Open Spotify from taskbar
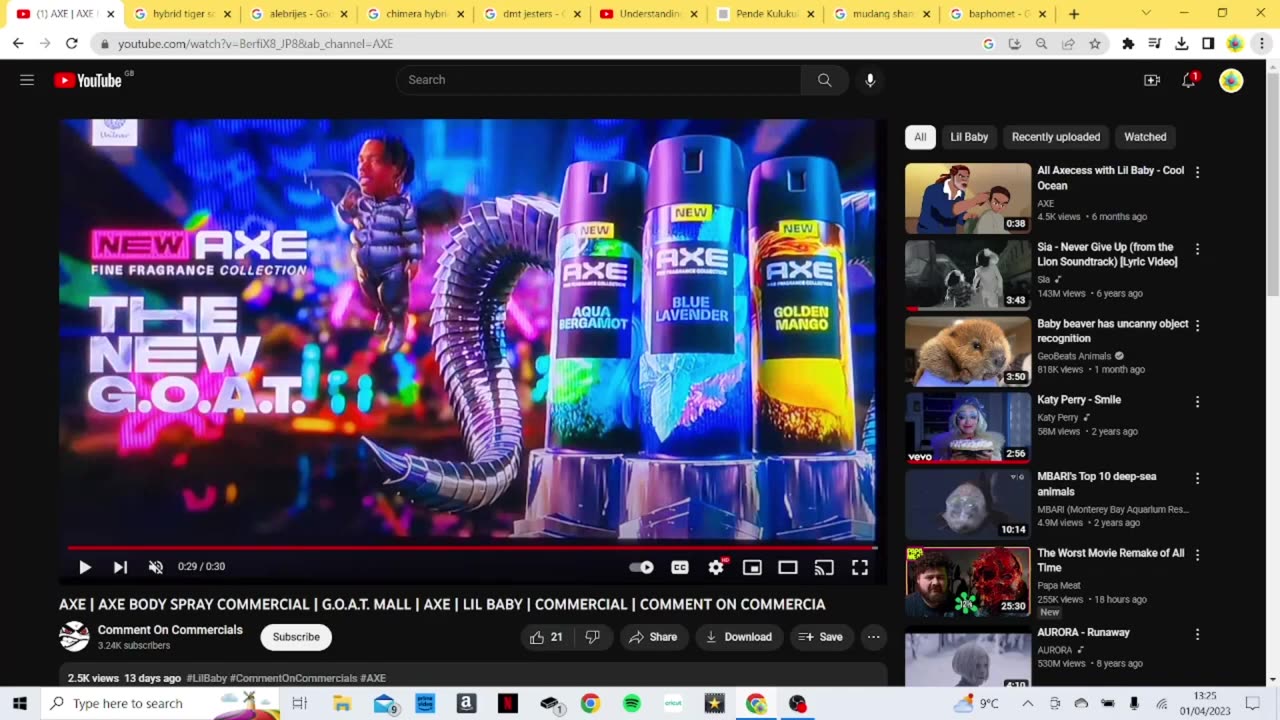The width and height of the screenshot is (1280, 720). click(x=632, y=704)
